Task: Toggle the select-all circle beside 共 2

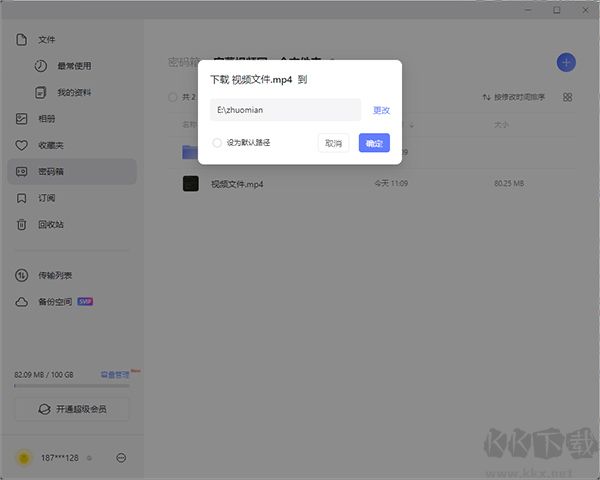Action: point(173,97)
